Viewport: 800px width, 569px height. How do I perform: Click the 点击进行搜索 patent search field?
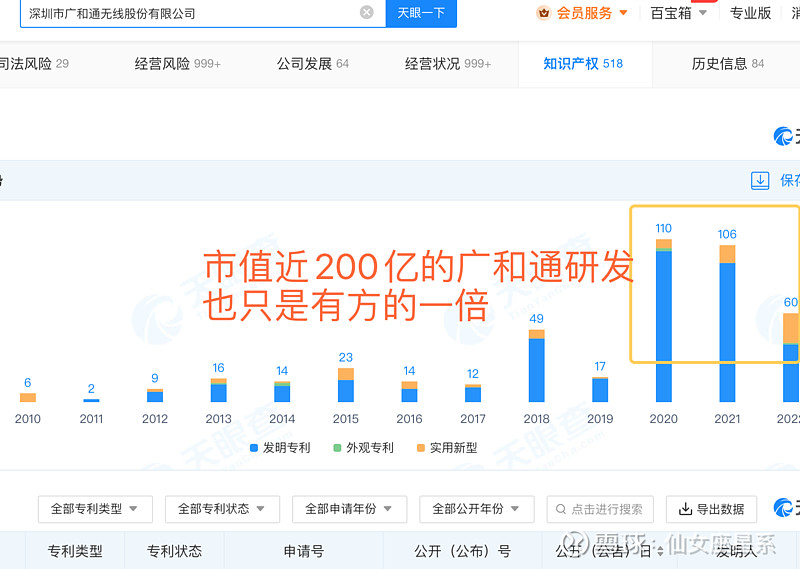point(600,509)
